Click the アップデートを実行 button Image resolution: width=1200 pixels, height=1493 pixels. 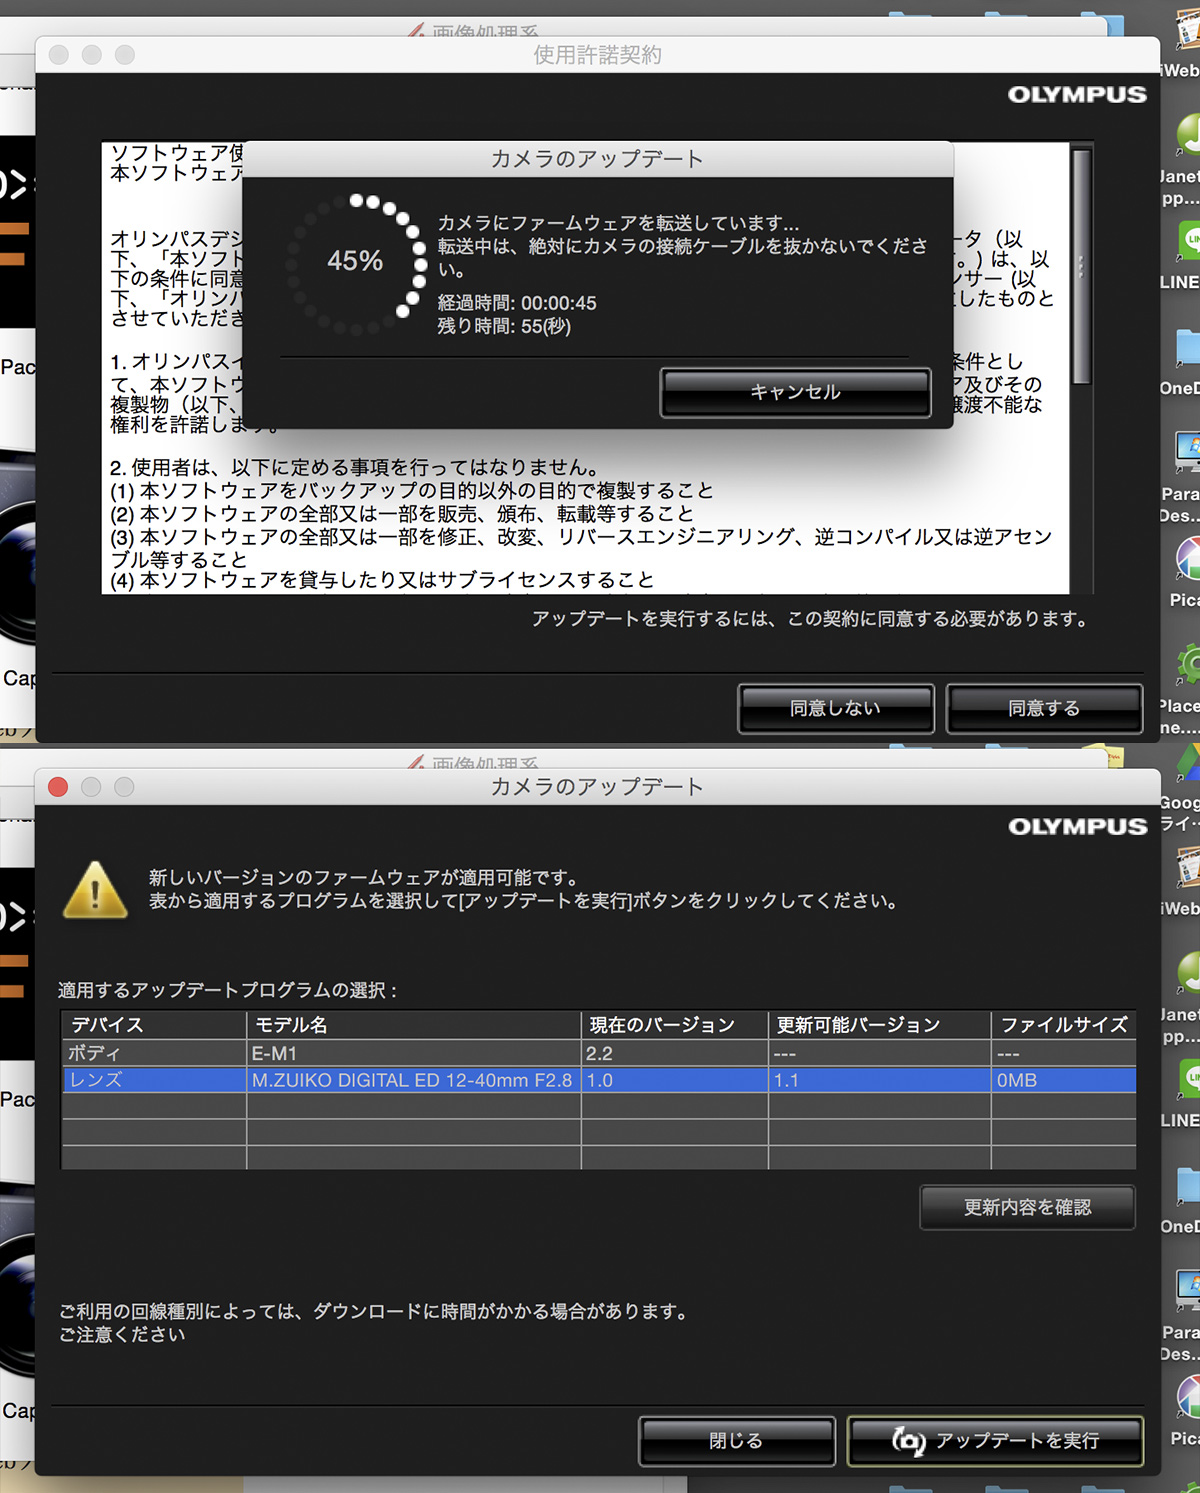[995, 1440]
